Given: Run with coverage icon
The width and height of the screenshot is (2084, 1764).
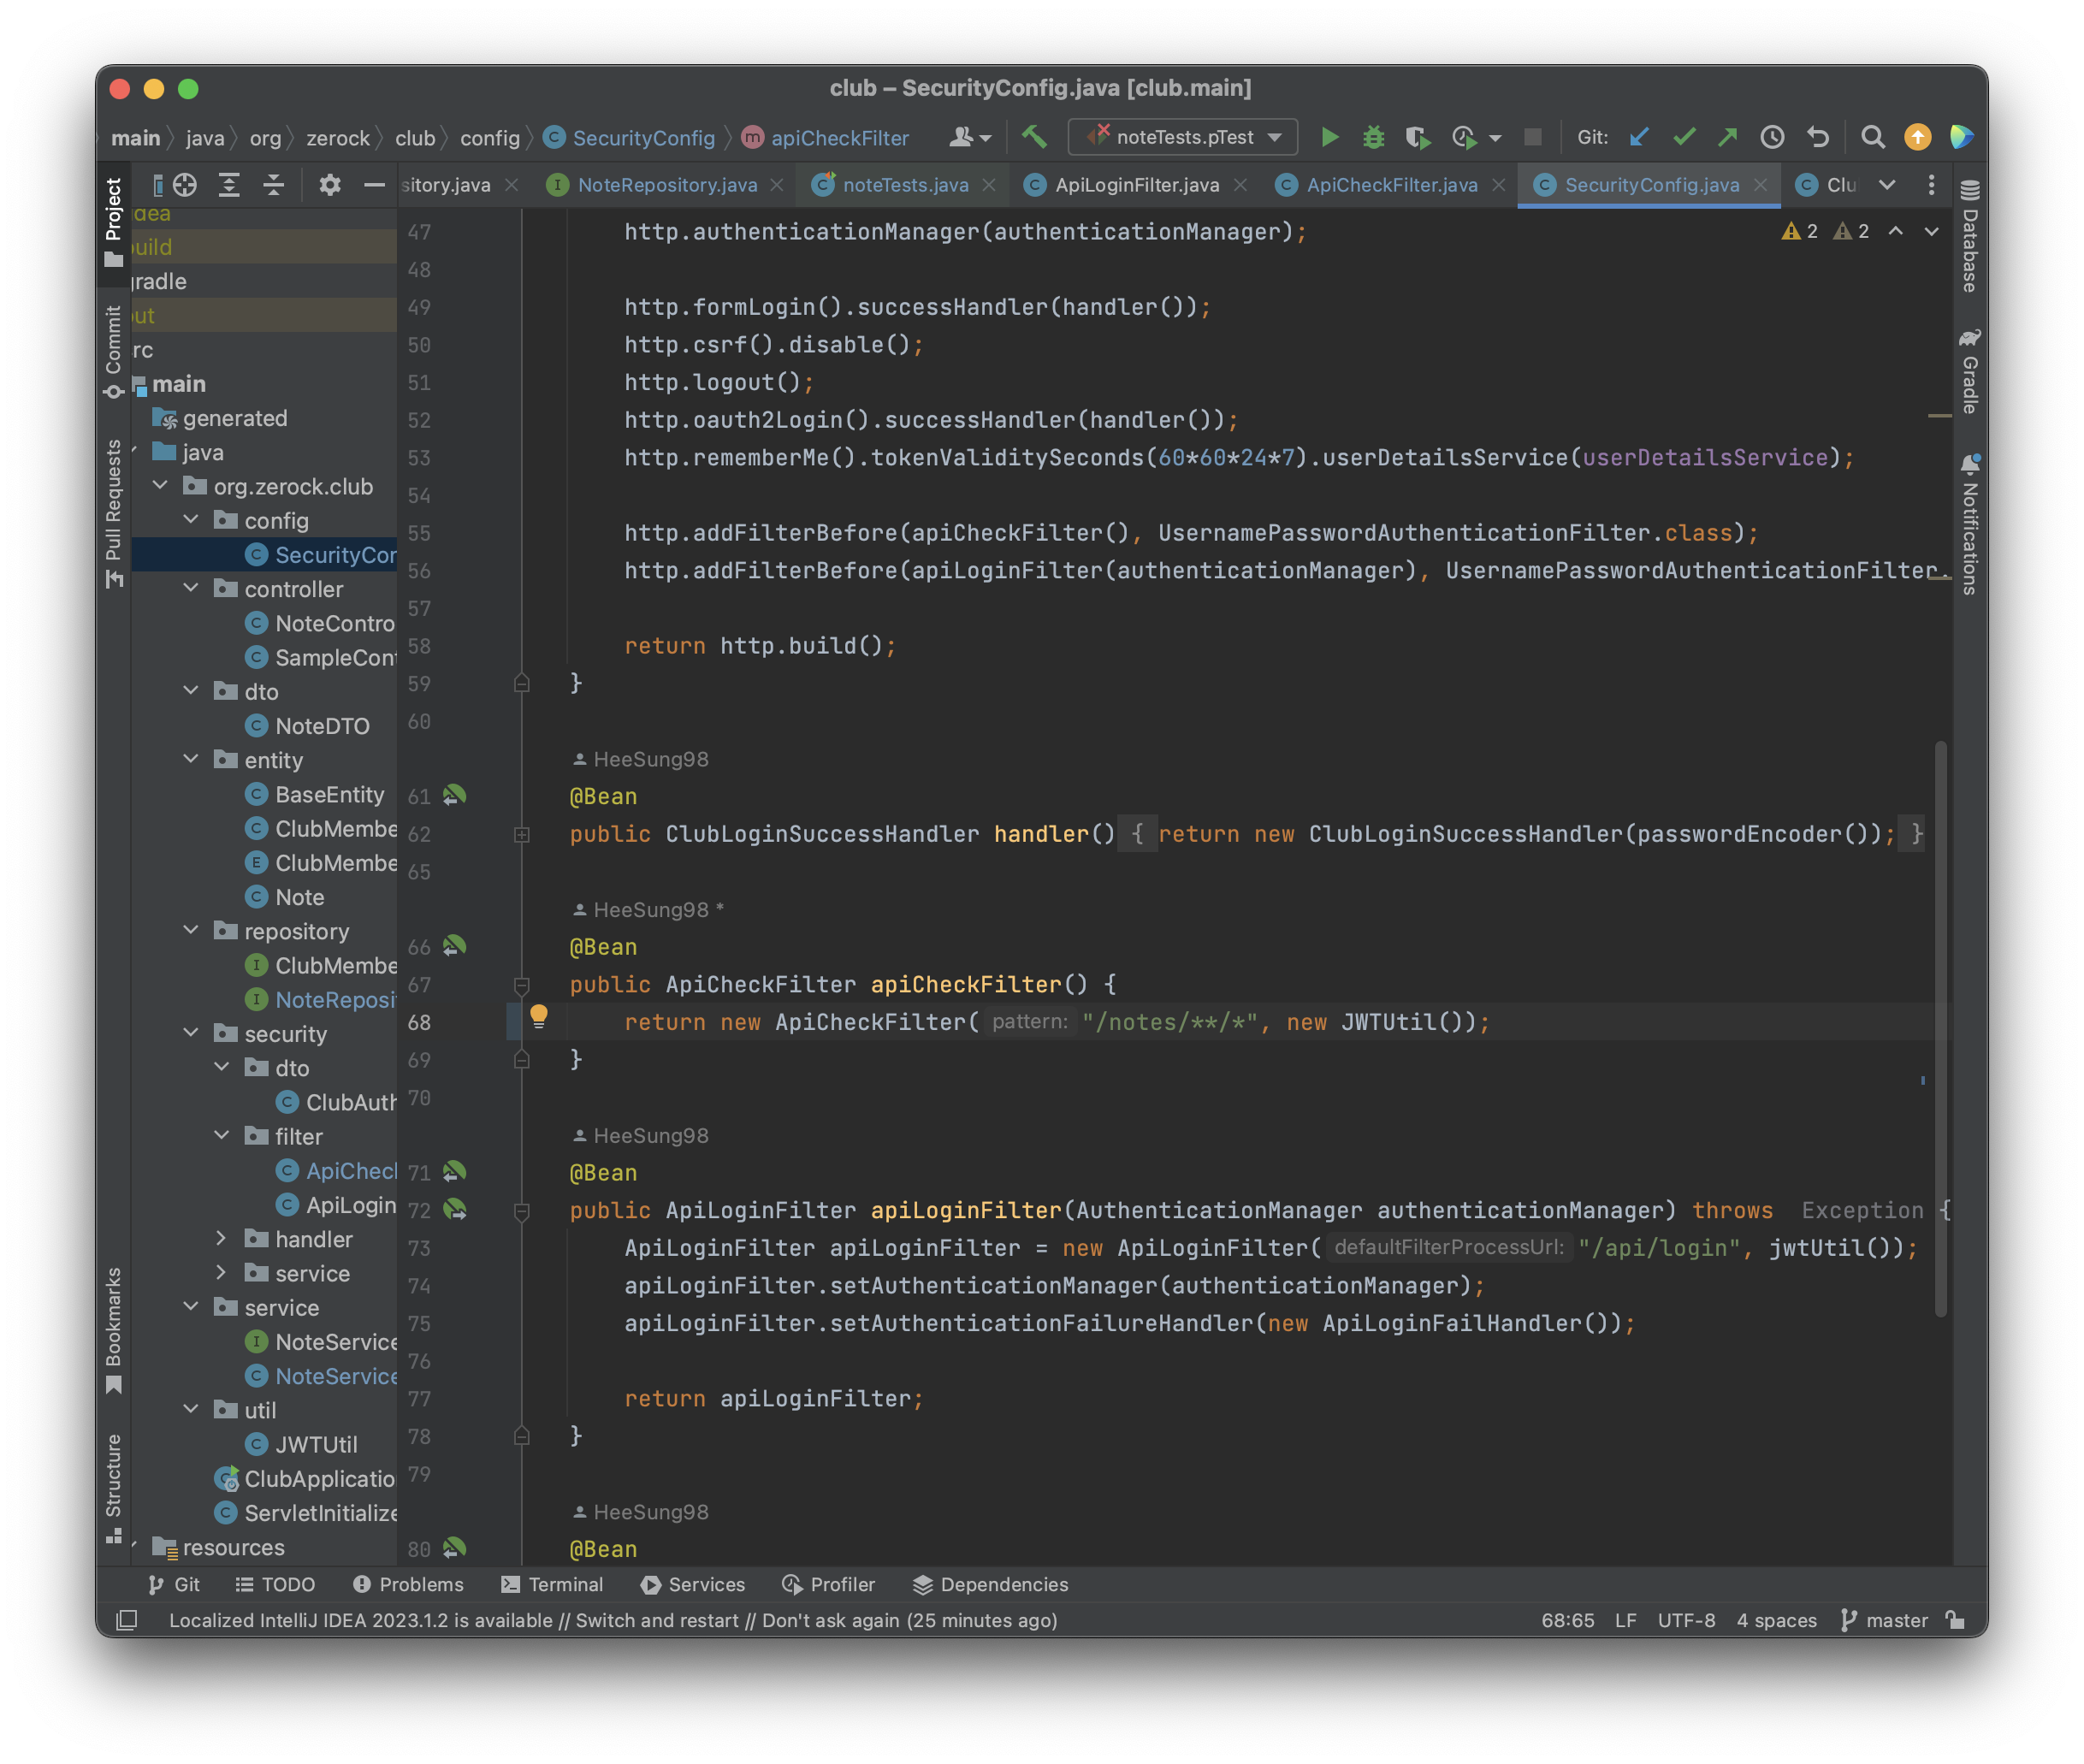Looking at the screenshot, I should (1417, 137).
